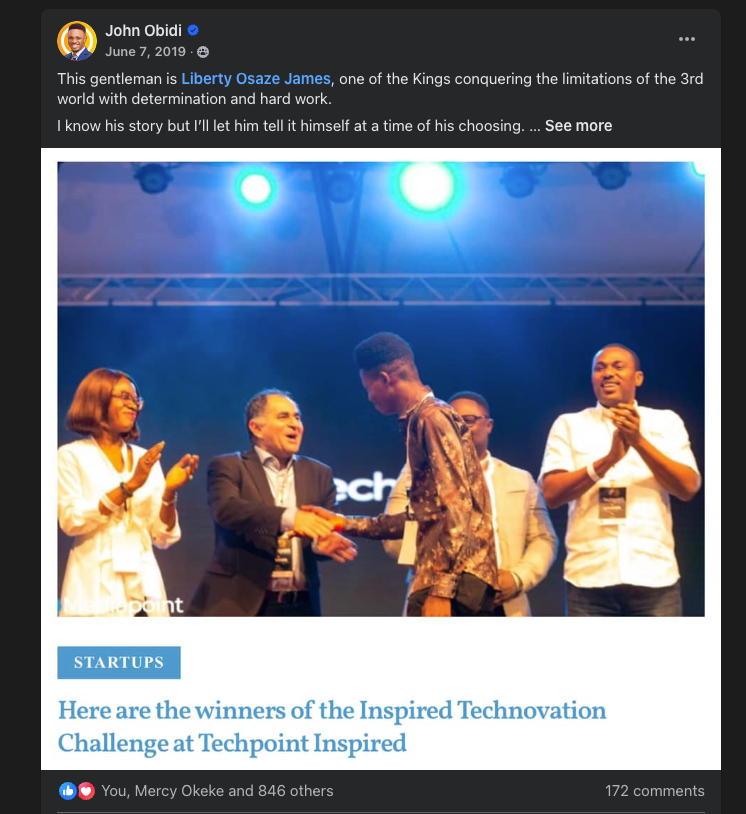This screenshot has width=746, height=814.
Task: Open the 172 comments link
Action: (x=655, y=791)
